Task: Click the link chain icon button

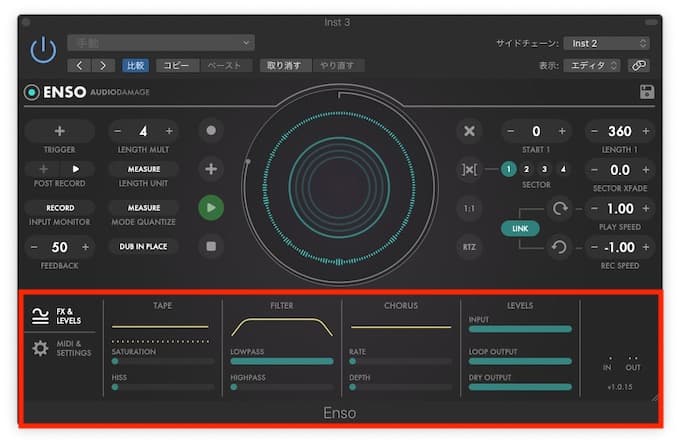Action: (x=638, y=66)
